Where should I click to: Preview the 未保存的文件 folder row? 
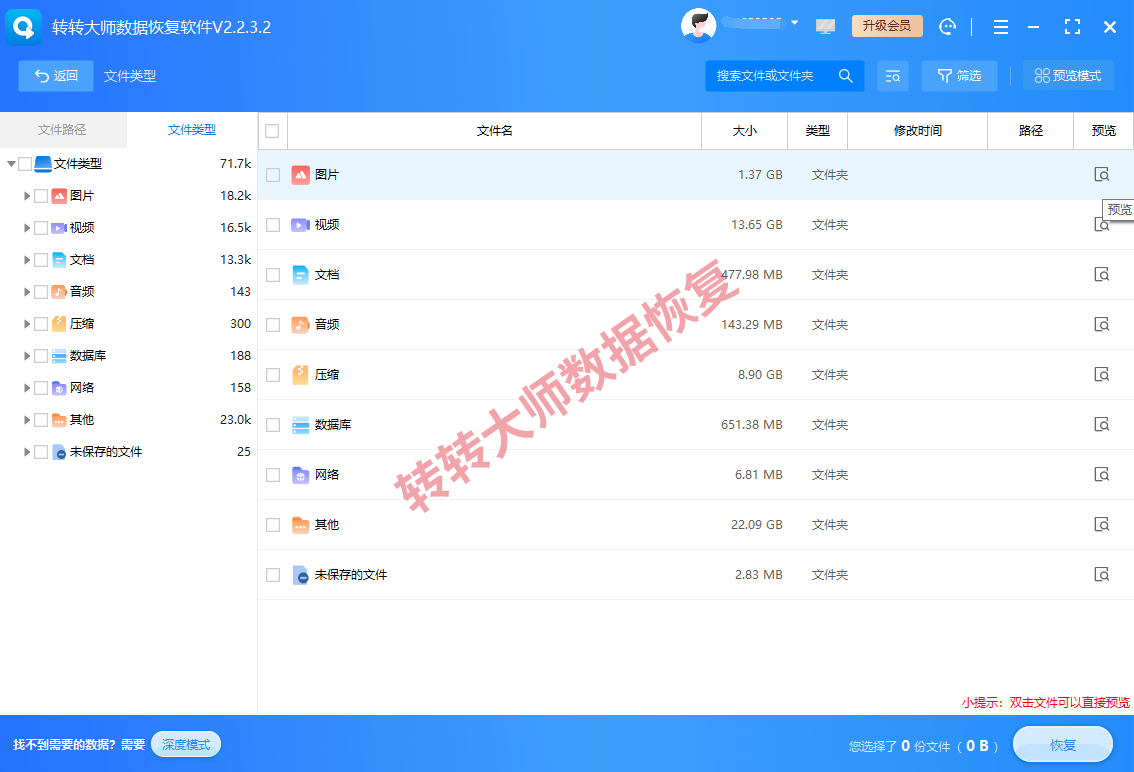point(1101,574)
